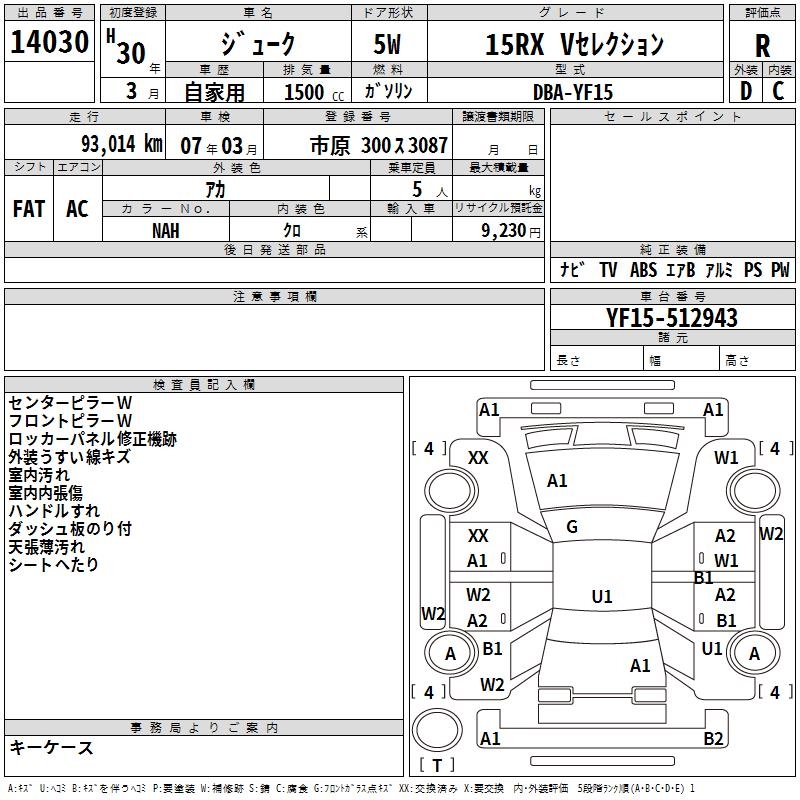Screen dimensions: 800x800
Task: Select the 譲渡書類期限 header
Action: tap(498, 117)
